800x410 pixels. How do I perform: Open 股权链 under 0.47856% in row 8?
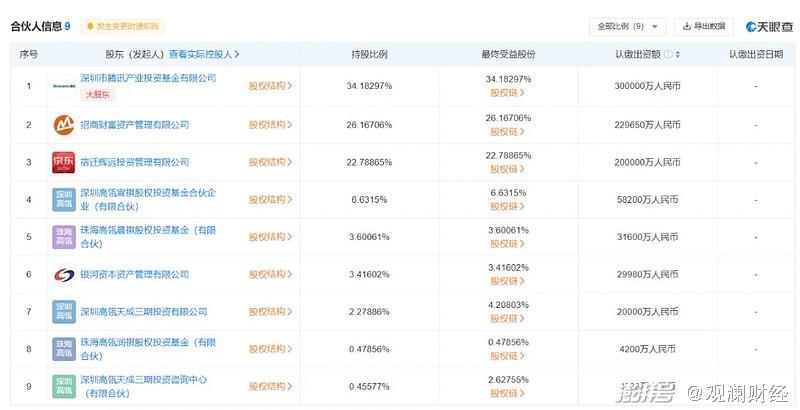coord(508,356)
